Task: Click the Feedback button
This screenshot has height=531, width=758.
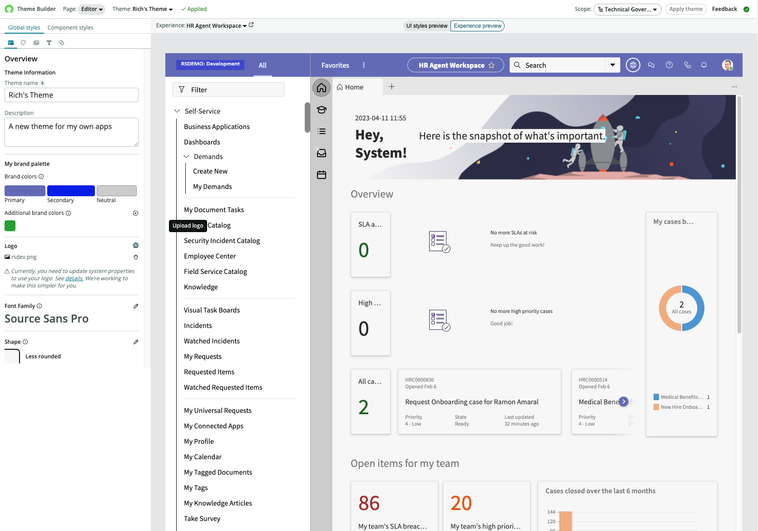Action: (724, 9)
